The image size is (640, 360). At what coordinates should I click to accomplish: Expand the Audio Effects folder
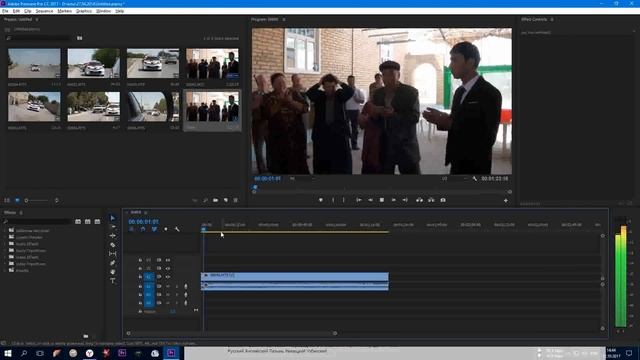coord(5,244)
